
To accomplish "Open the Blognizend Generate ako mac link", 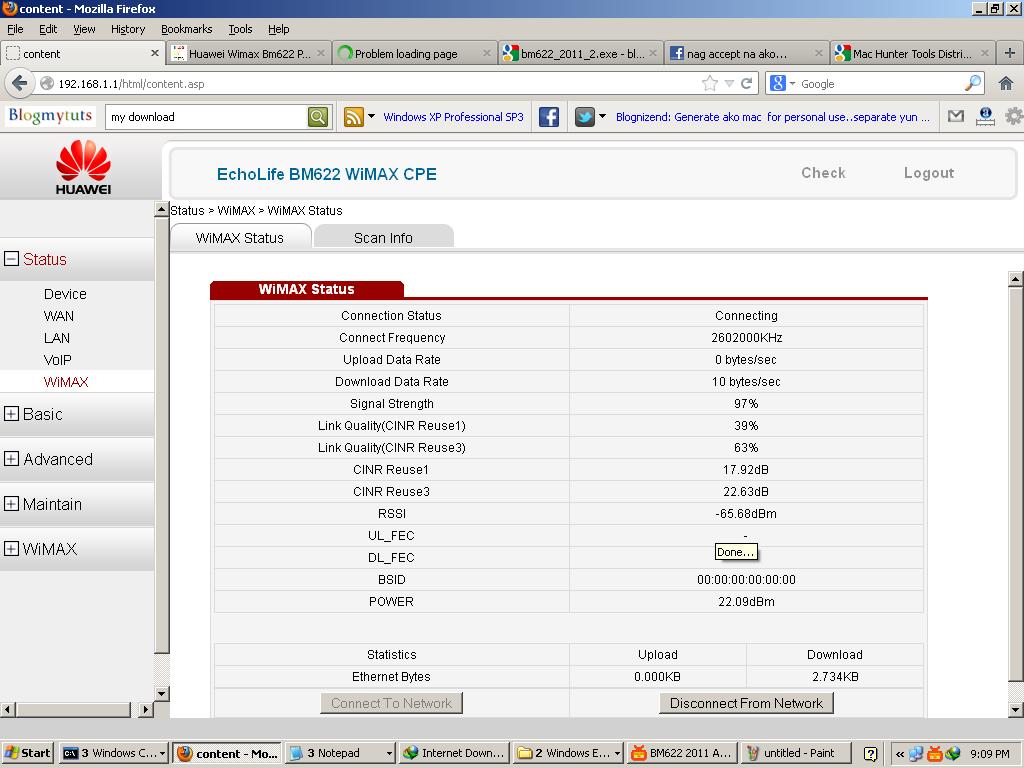I will 773,117.
